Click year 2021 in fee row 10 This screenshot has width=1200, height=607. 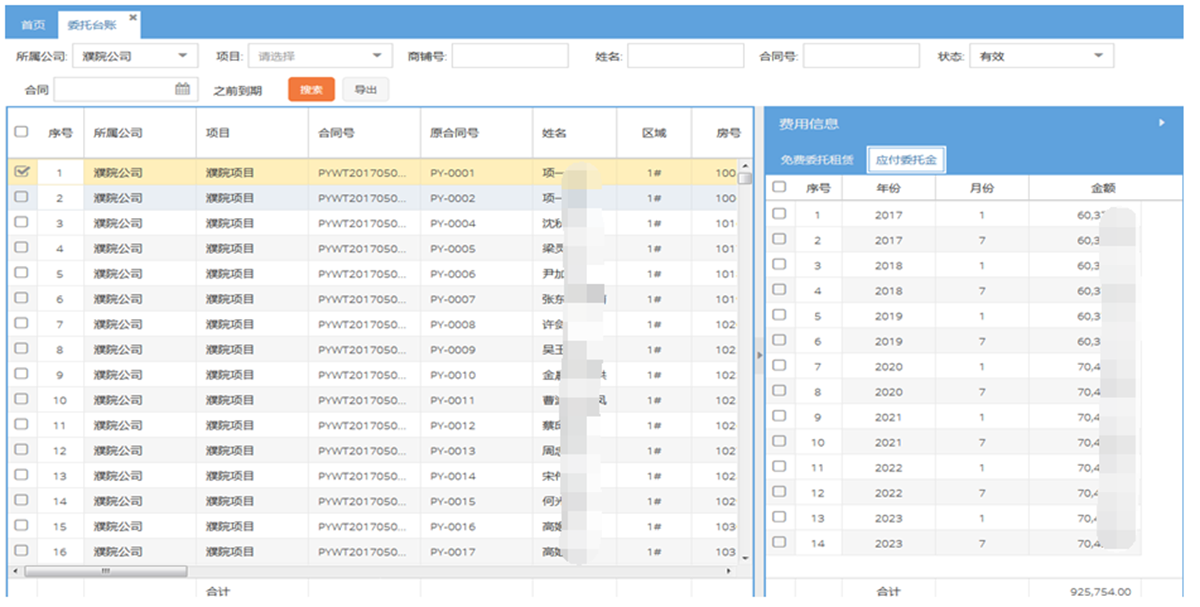888,442
